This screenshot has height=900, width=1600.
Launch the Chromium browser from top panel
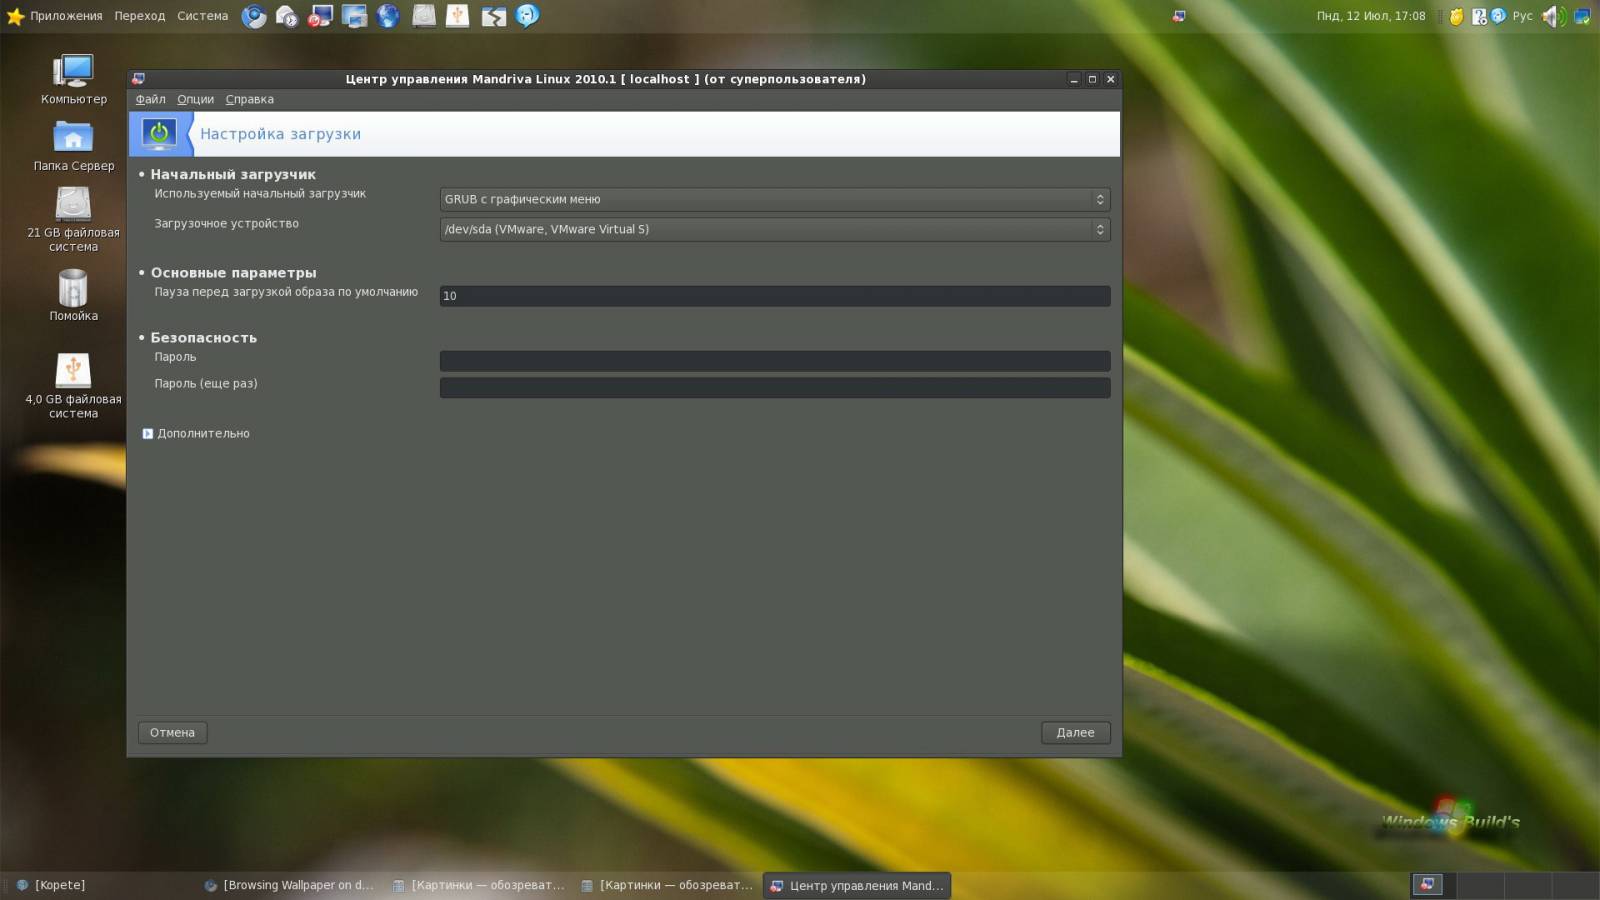pyautogui.click(x=254, y=16)
